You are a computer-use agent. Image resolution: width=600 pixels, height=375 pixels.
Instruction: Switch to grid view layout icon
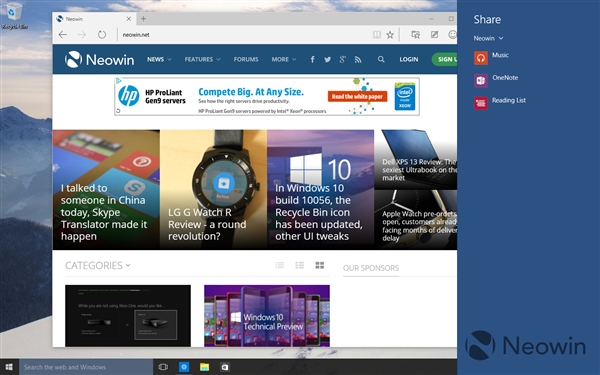pos(320,265)
